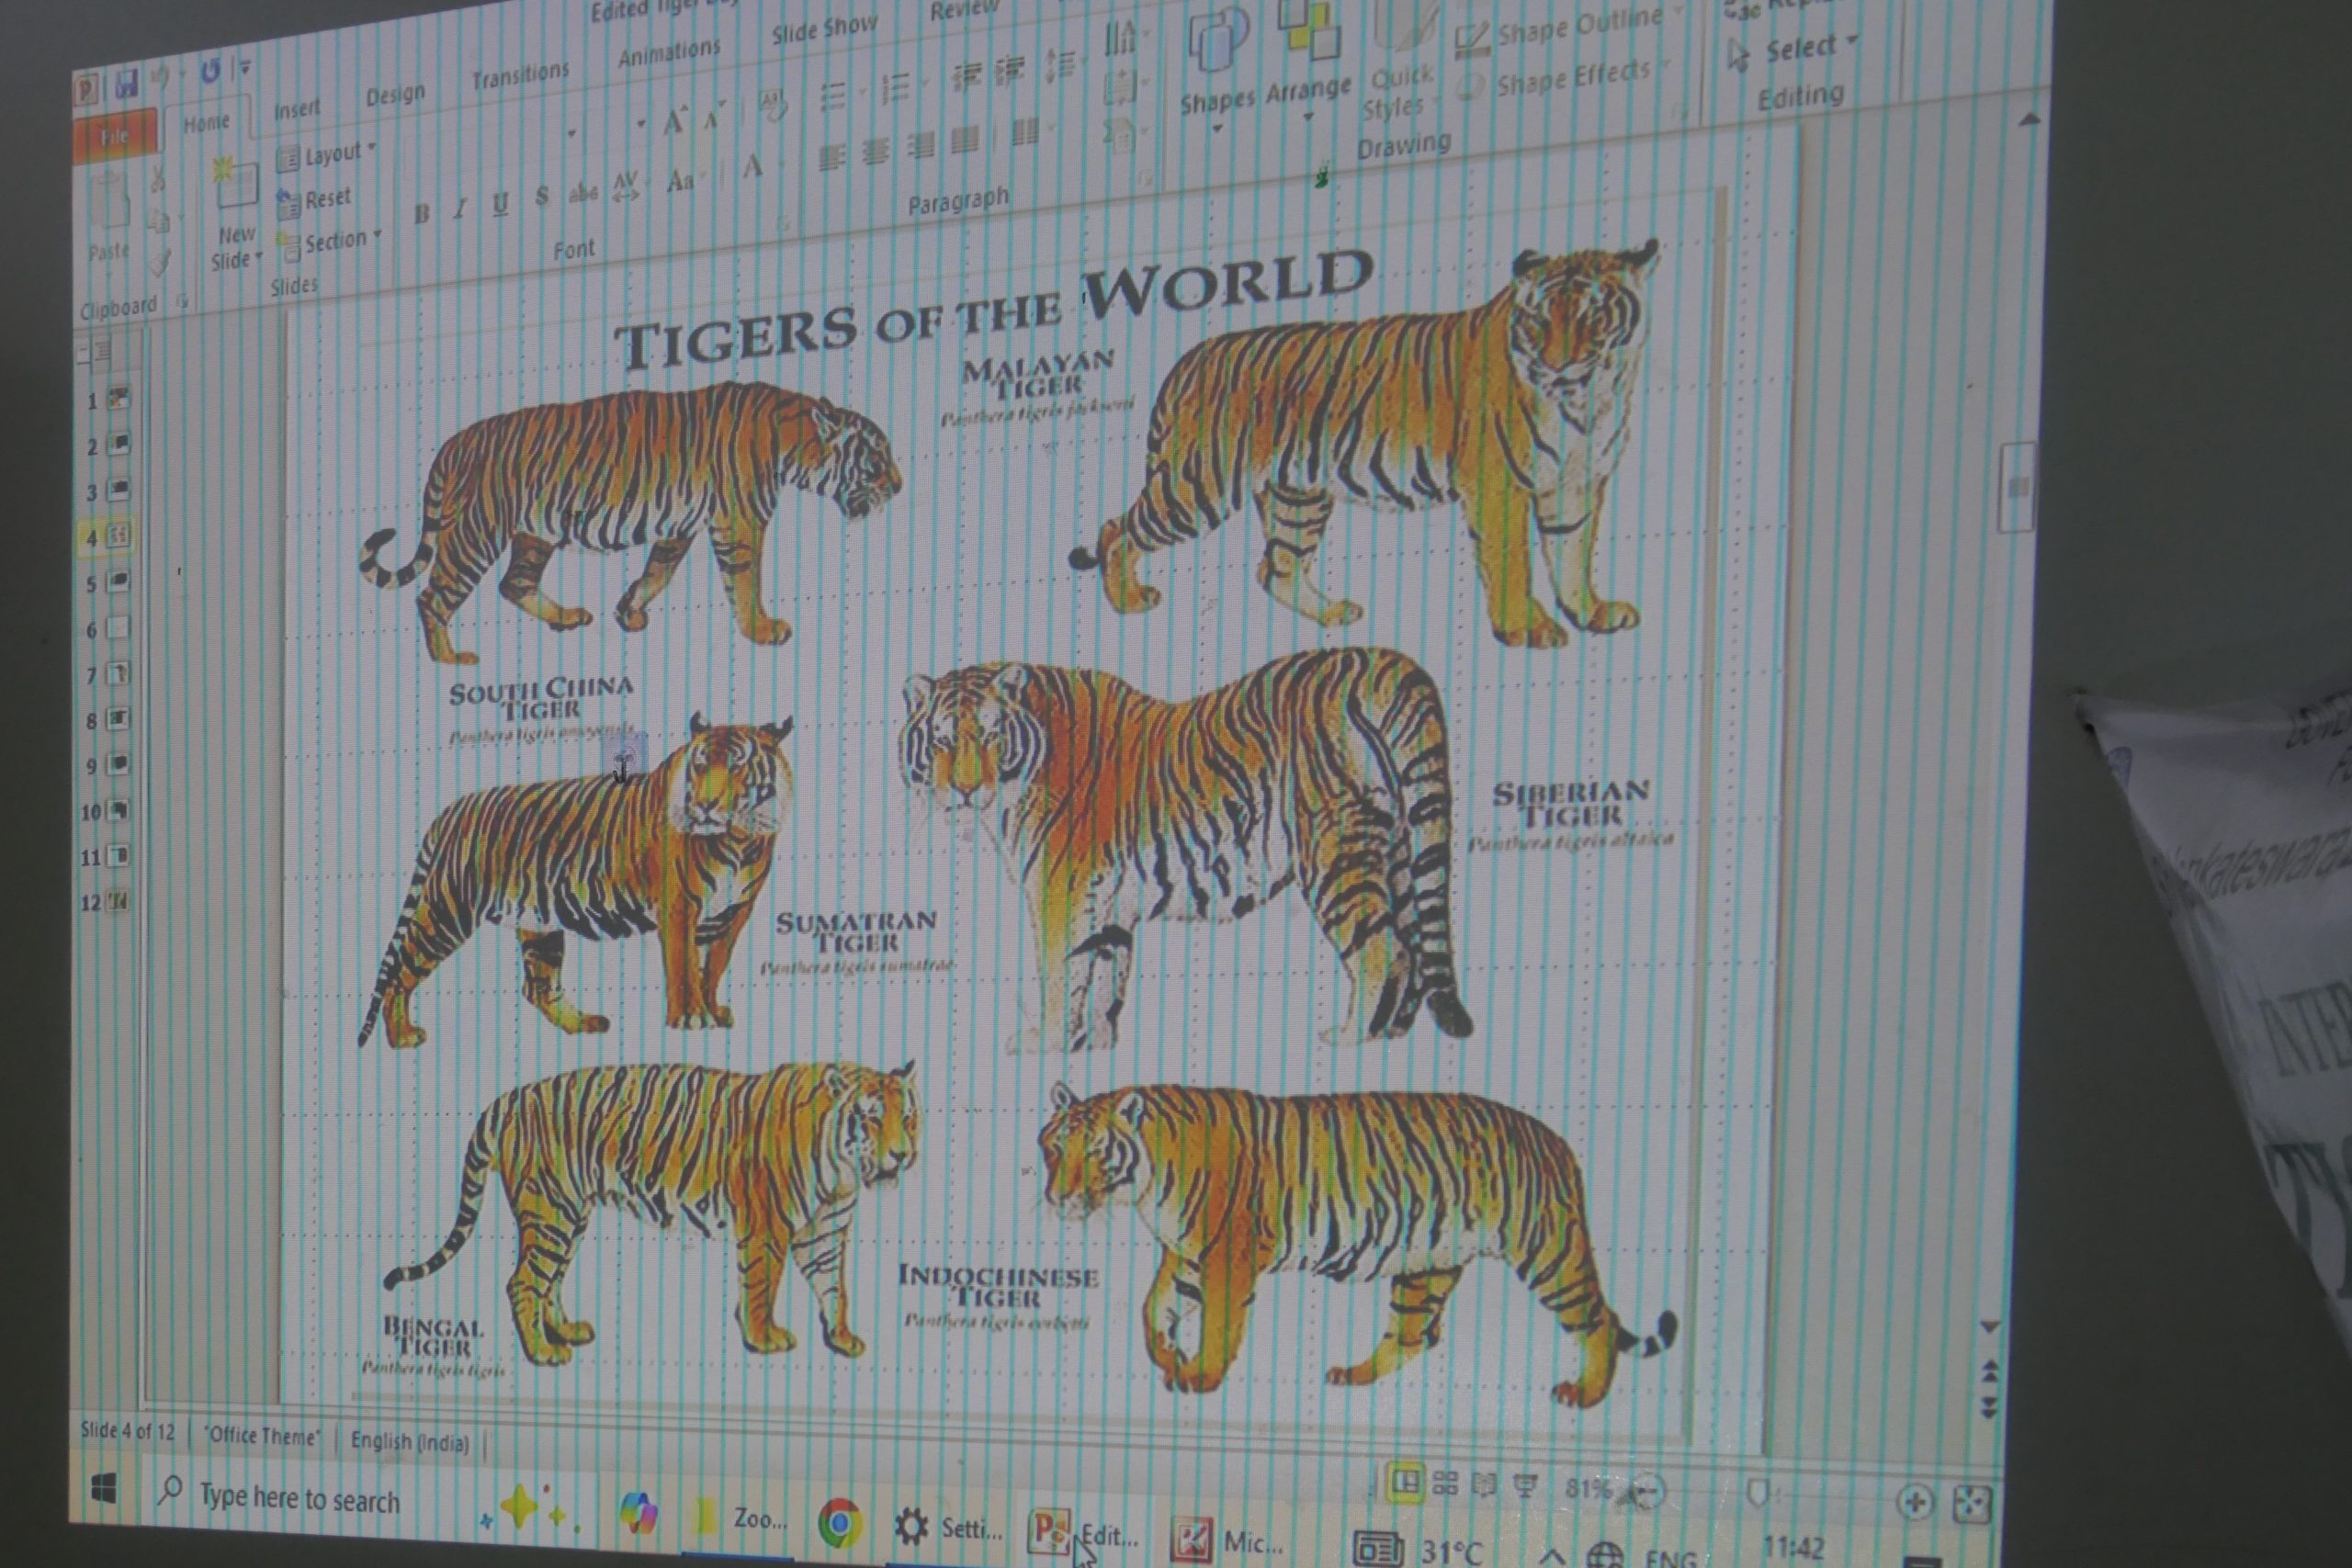
Task: Toggle Center text alignment
Action: click(x=875, y=151)
